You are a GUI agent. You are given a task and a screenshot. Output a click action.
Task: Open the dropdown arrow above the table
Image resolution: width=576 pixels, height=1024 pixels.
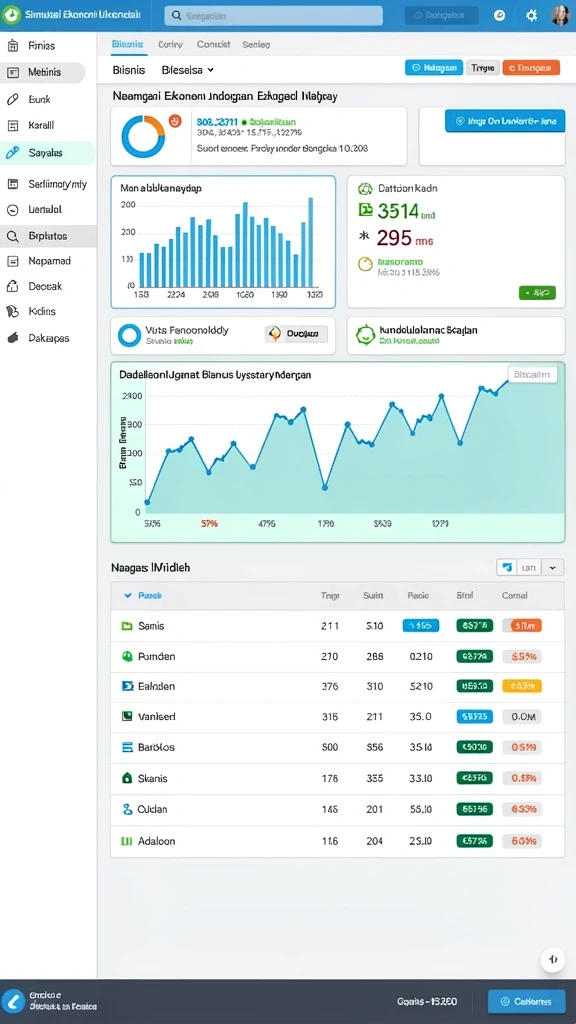click(553, 568)
